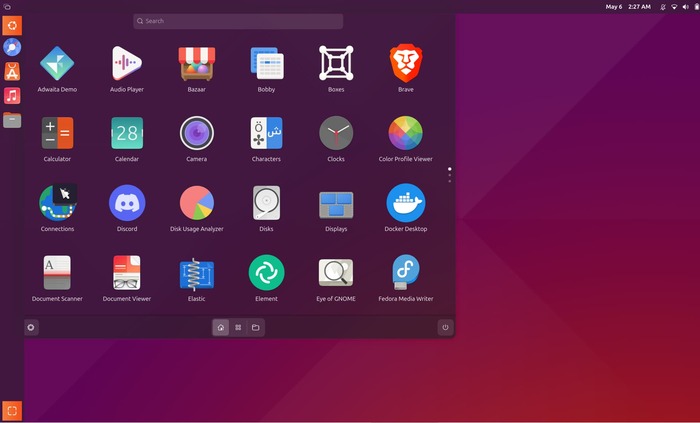Open Disk Usage Analyzer
This screenshot has width=700, height=423.
click(196, 203)
